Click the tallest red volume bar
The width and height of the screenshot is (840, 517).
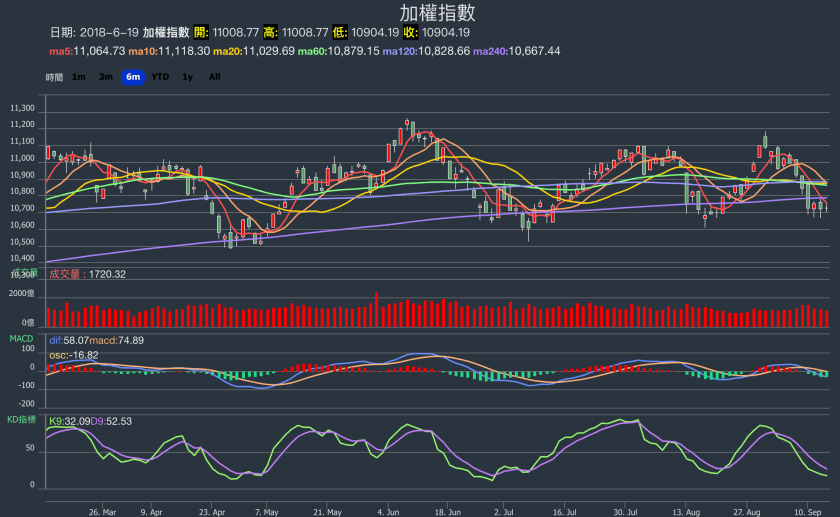[x=376, y=308]
